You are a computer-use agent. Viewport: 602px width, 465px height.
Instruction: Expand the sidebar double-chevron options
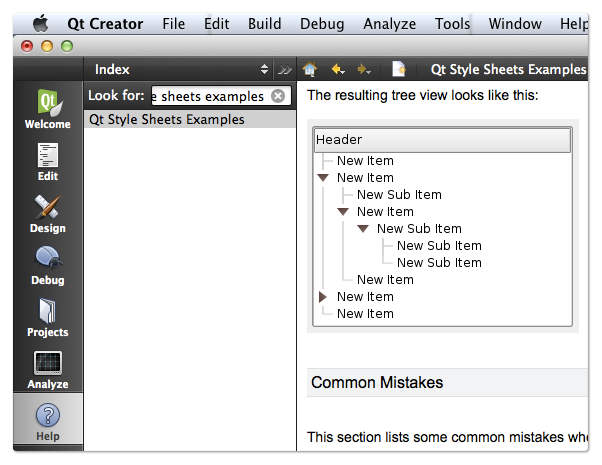pyautogui.click(x=285, y=70)
